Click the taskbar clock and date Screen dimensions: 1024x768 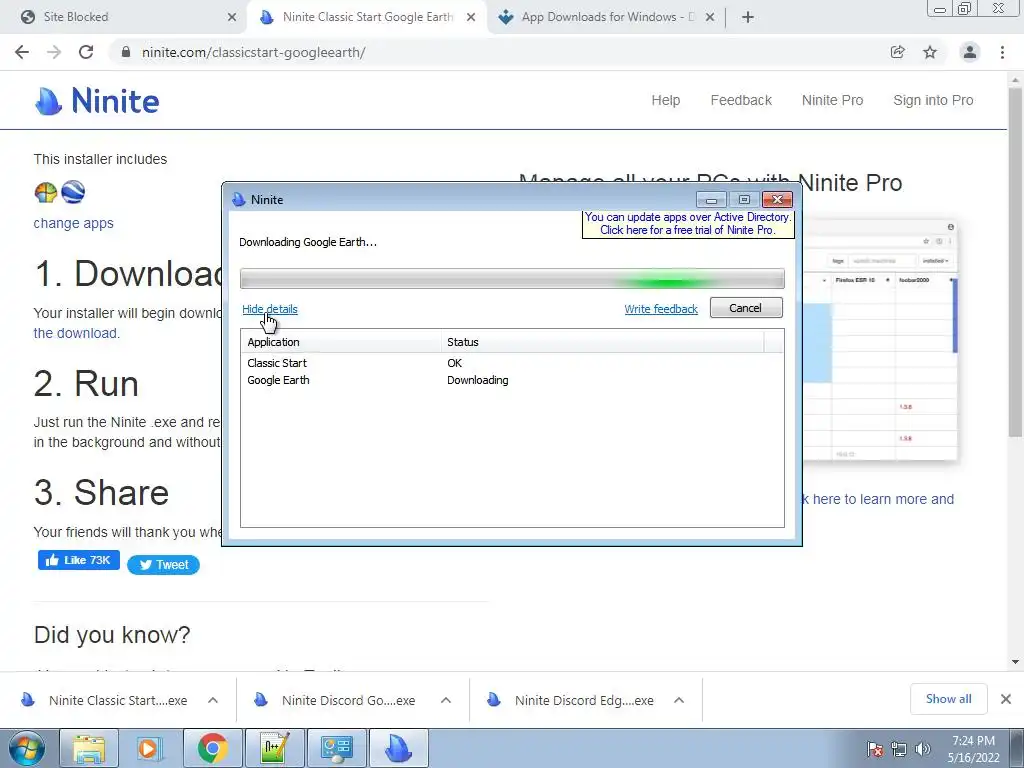pos(973,749)
